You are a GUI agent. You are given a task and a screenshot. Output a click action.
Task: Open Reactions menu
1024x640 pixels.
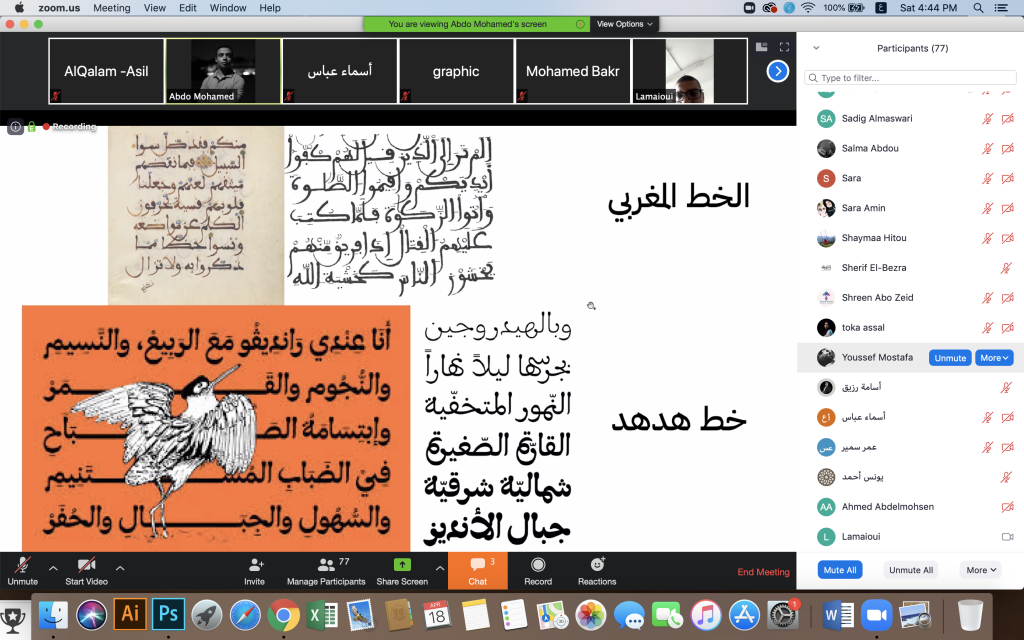[x=597, y=571]
